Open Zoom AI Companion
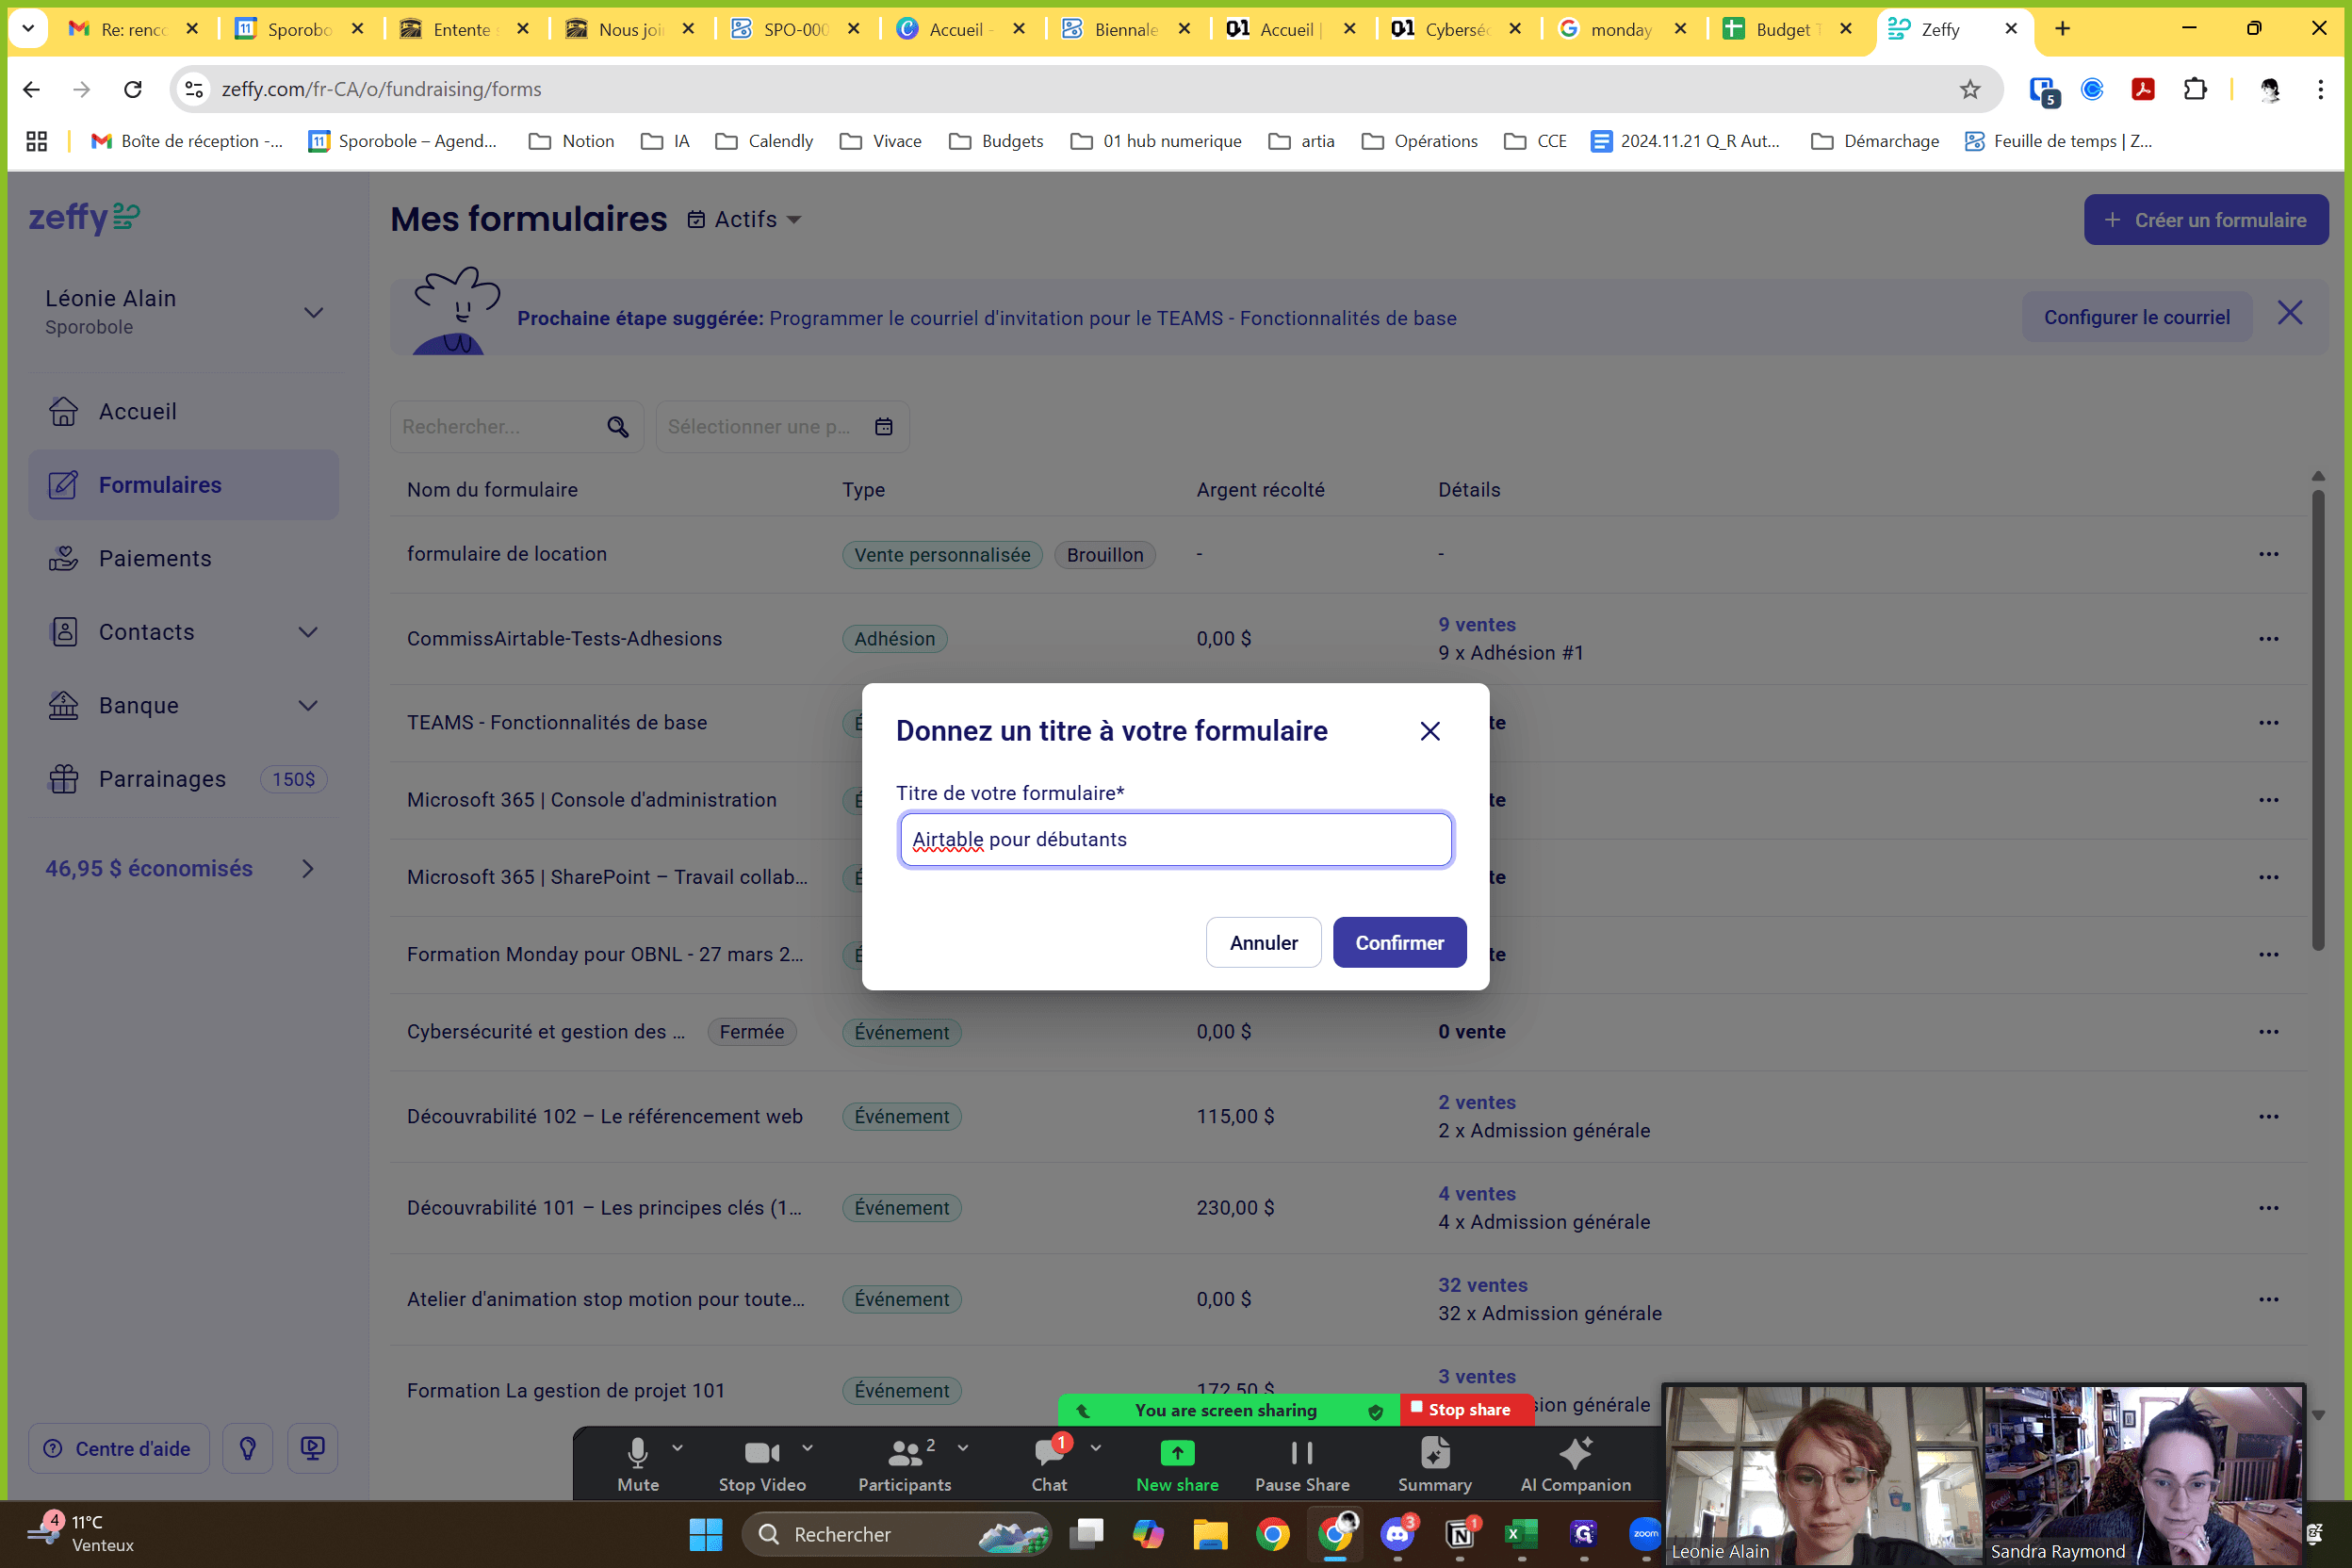The image size is (2352, 1568). coord(1575,1465)
